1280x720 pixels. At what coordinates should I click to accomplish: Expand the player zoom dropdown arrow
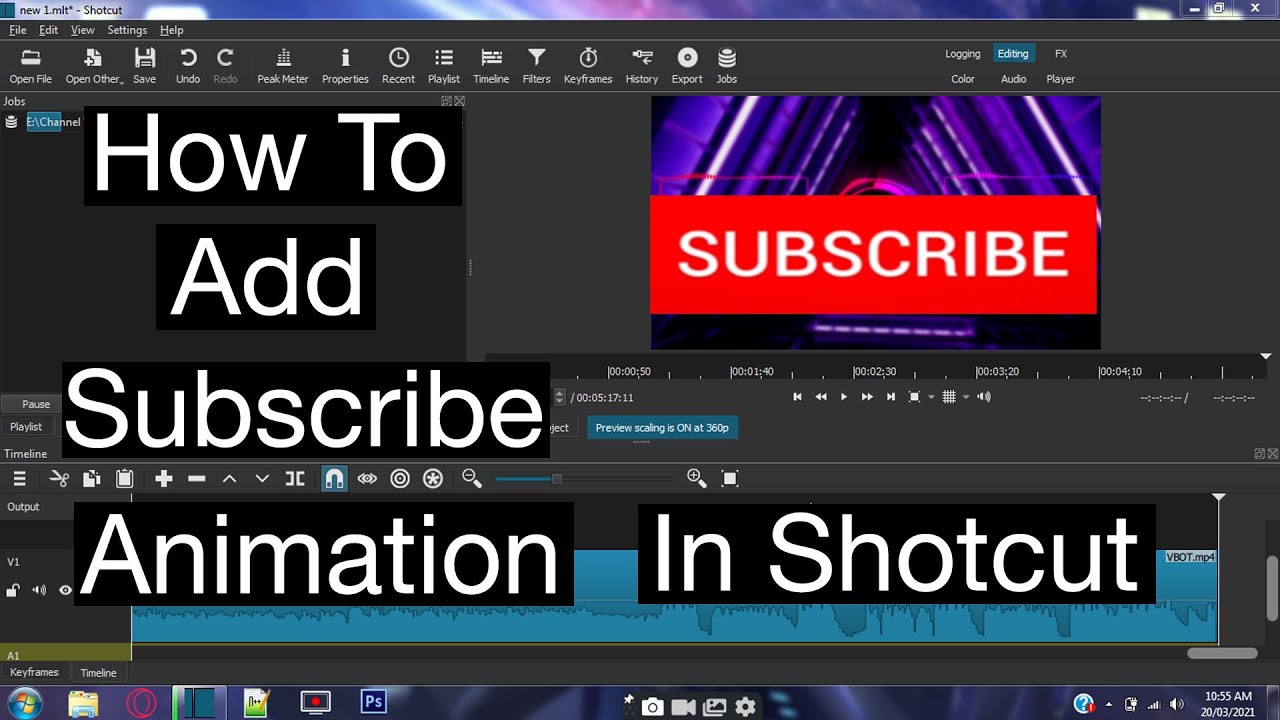tap(931, 397)
